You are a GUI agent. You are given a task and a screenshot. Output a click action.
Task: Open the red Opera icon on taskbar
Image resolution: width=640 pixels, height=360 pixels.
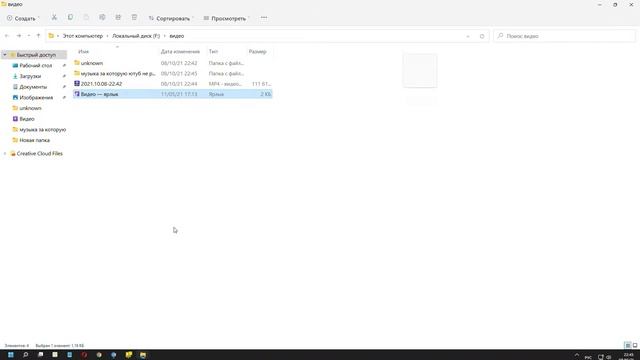pyautogui.click(x=84, y=355)
